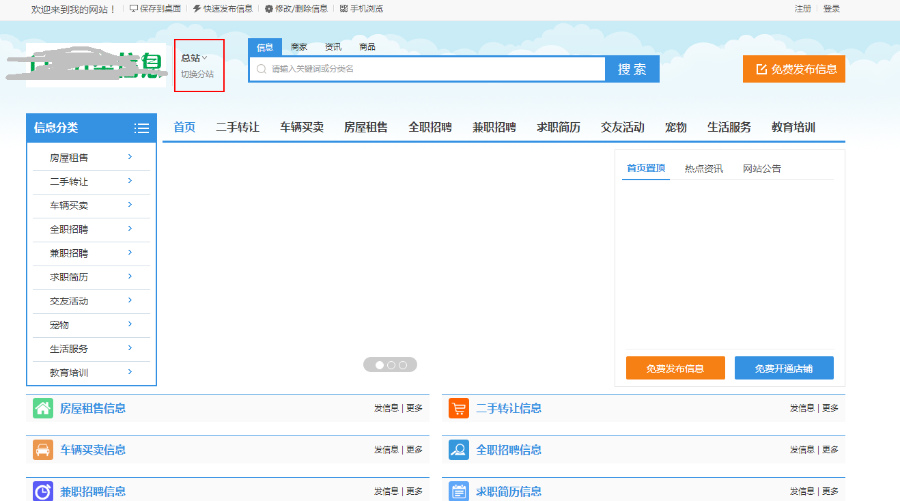Select the 商家 search tab

[299, 47]
